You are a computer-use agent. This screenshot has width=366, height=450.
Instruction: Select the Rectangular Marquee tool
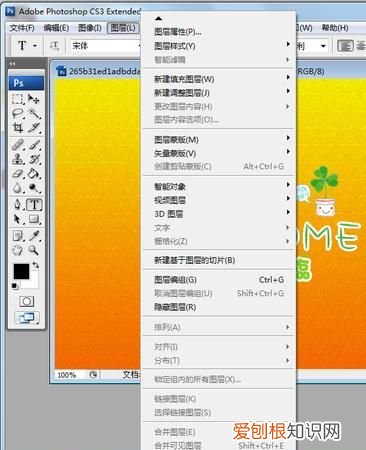coord(18,99)
